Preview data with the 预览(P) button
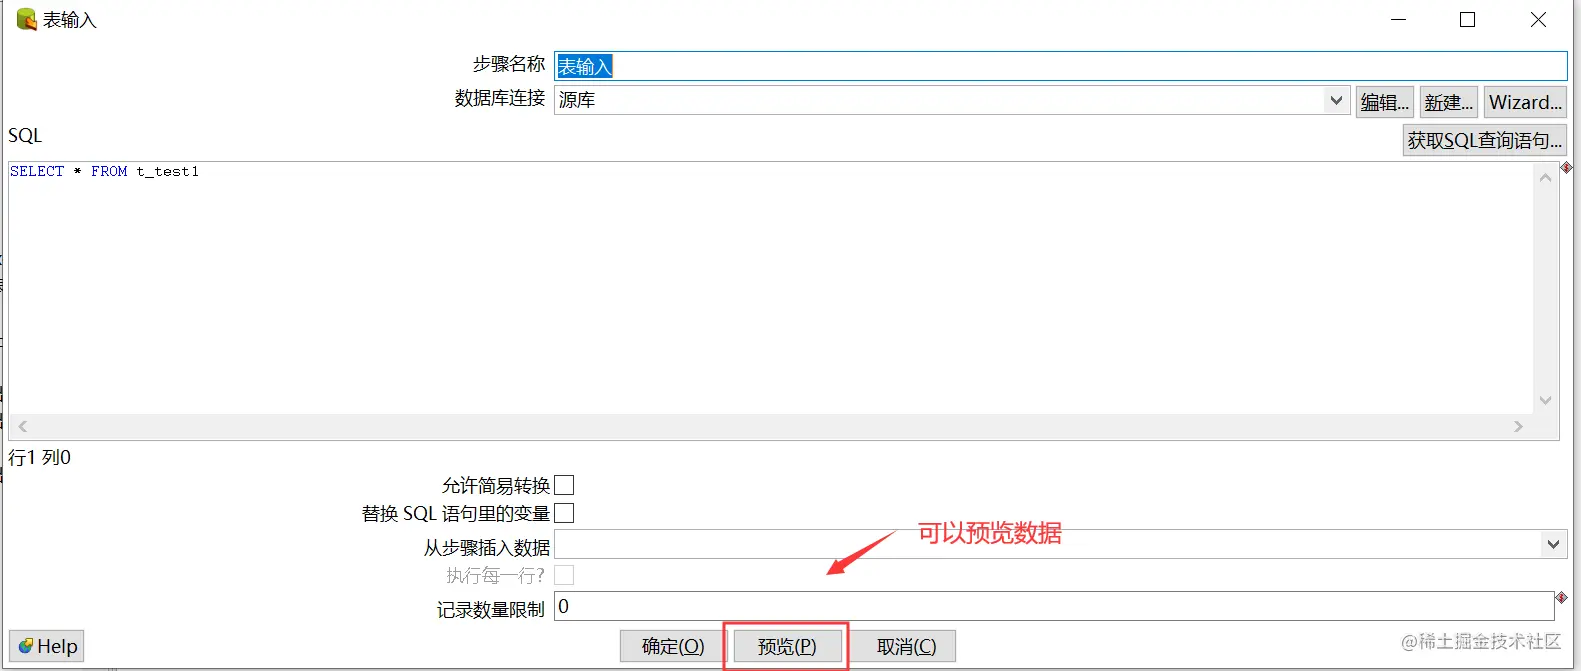1581x671 pixels. pyautogui.click(x=787, y=646)
